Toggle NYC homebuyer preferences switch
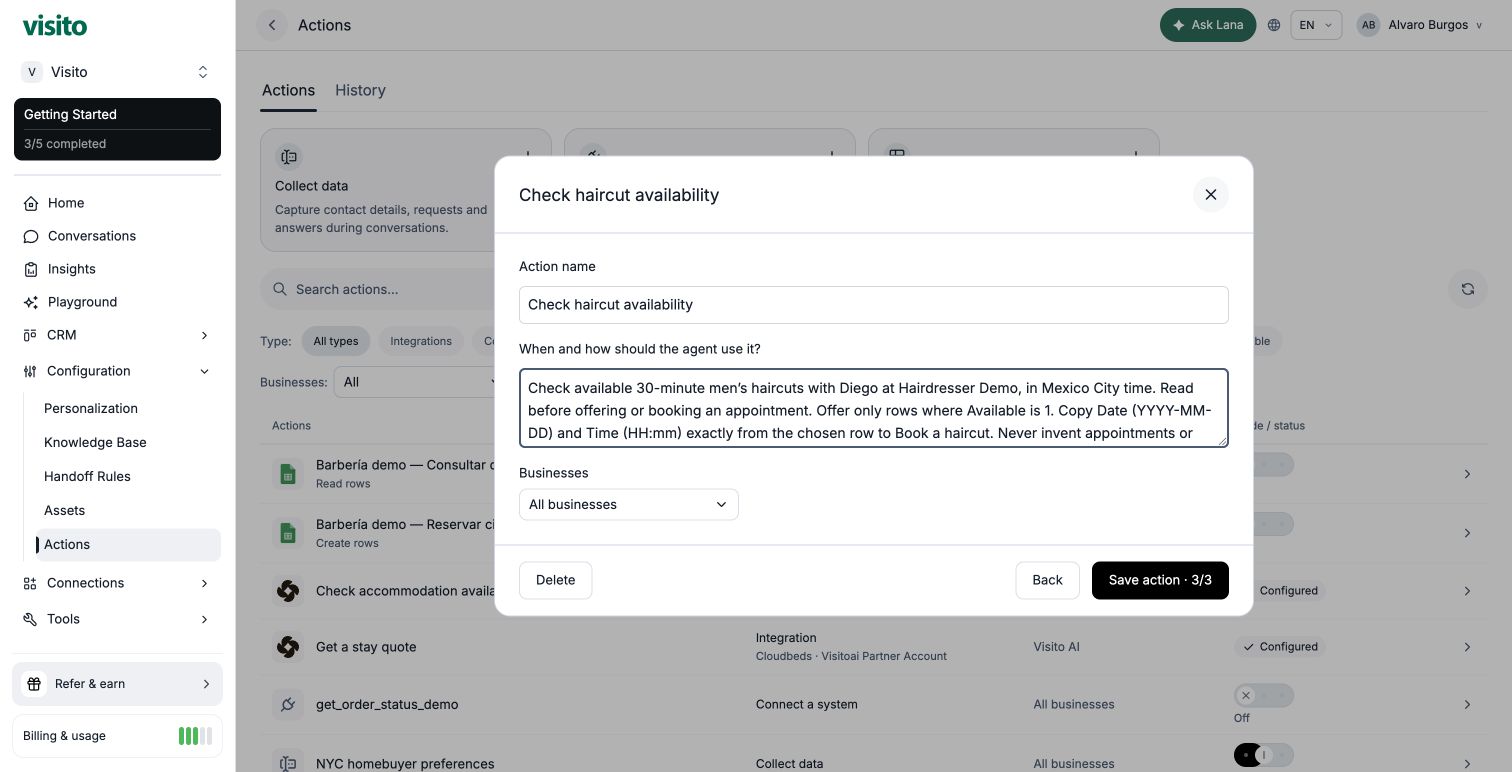 point(1264,755)
